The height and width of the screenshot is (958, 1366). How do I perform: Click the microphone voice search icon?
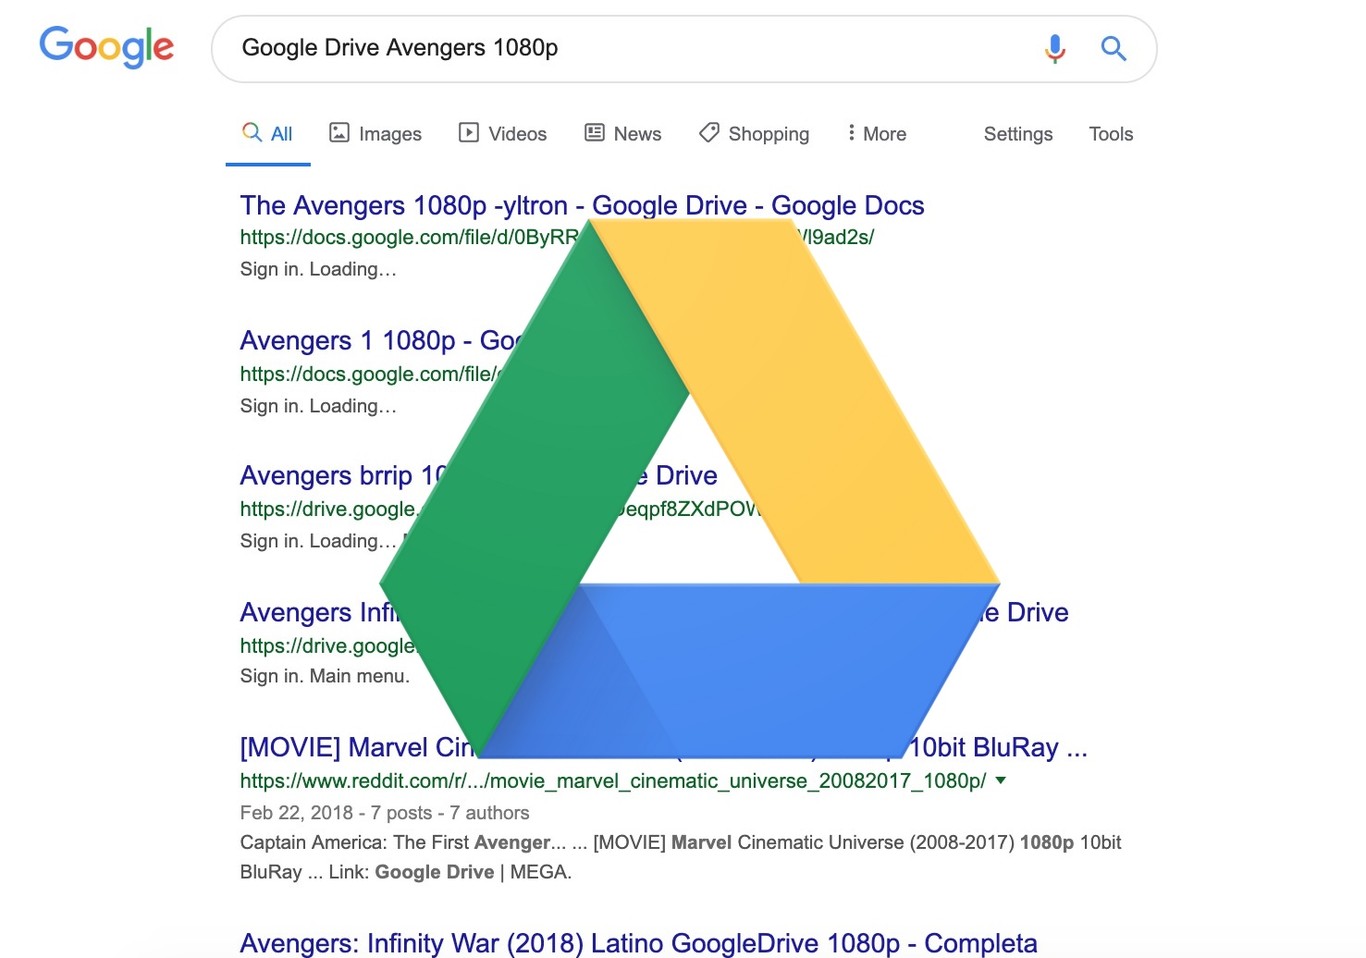(x=1054, y=48)
